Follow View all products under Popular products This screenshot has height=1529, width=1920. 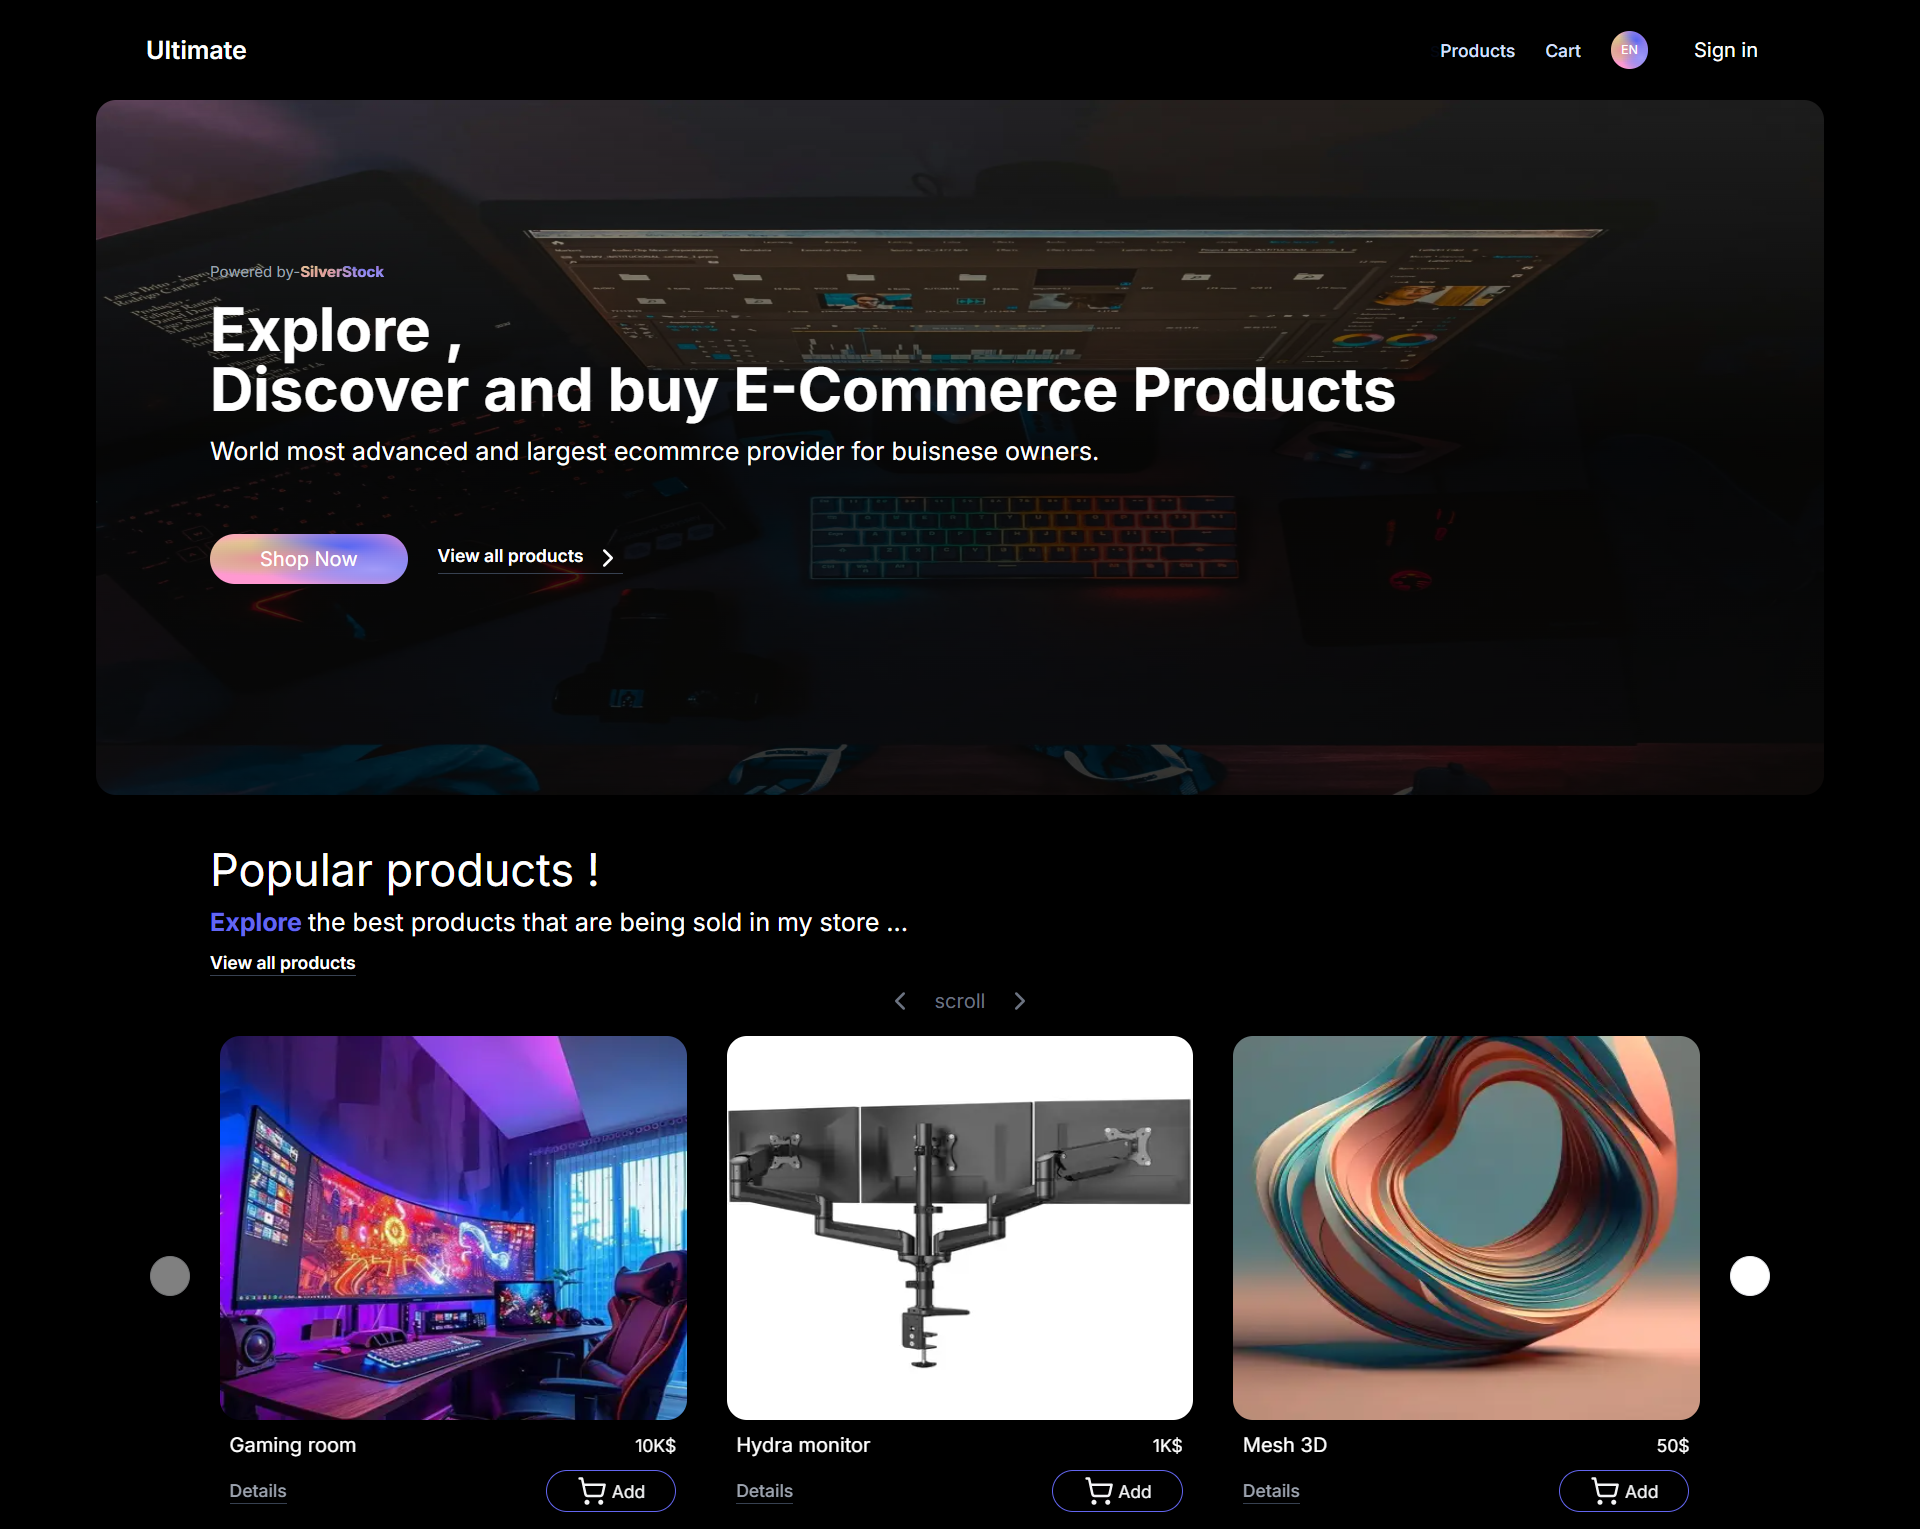(x=283, y=963)
